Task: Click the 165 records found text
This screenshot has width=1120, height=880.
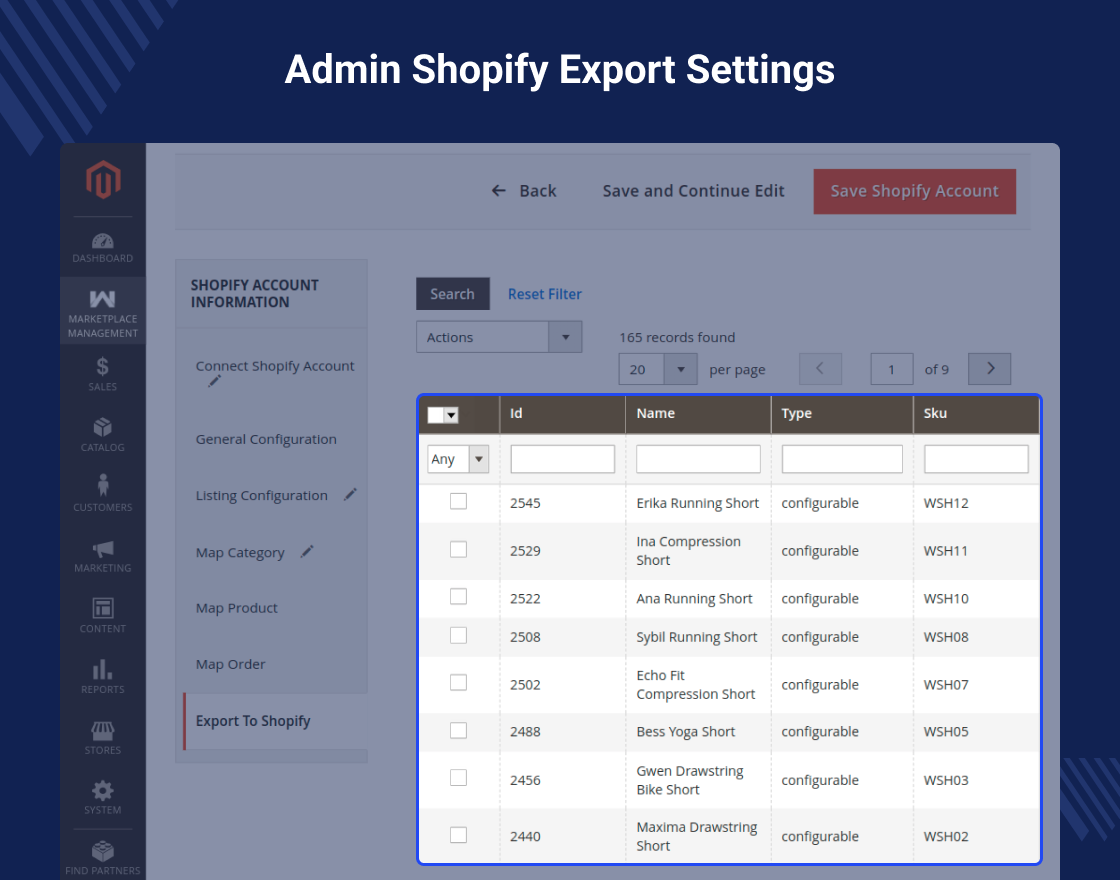Action: [676, 337]
